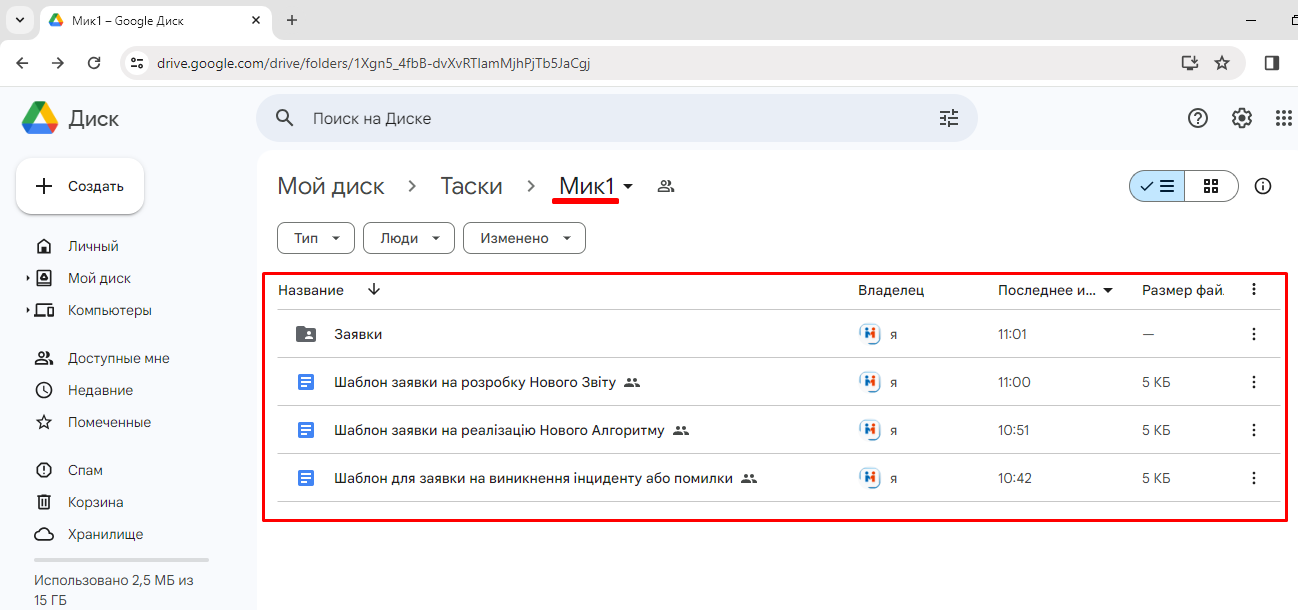Open more actions for Заявки folder
This screenshot has width=1298, height=610.
(1254, 334)
